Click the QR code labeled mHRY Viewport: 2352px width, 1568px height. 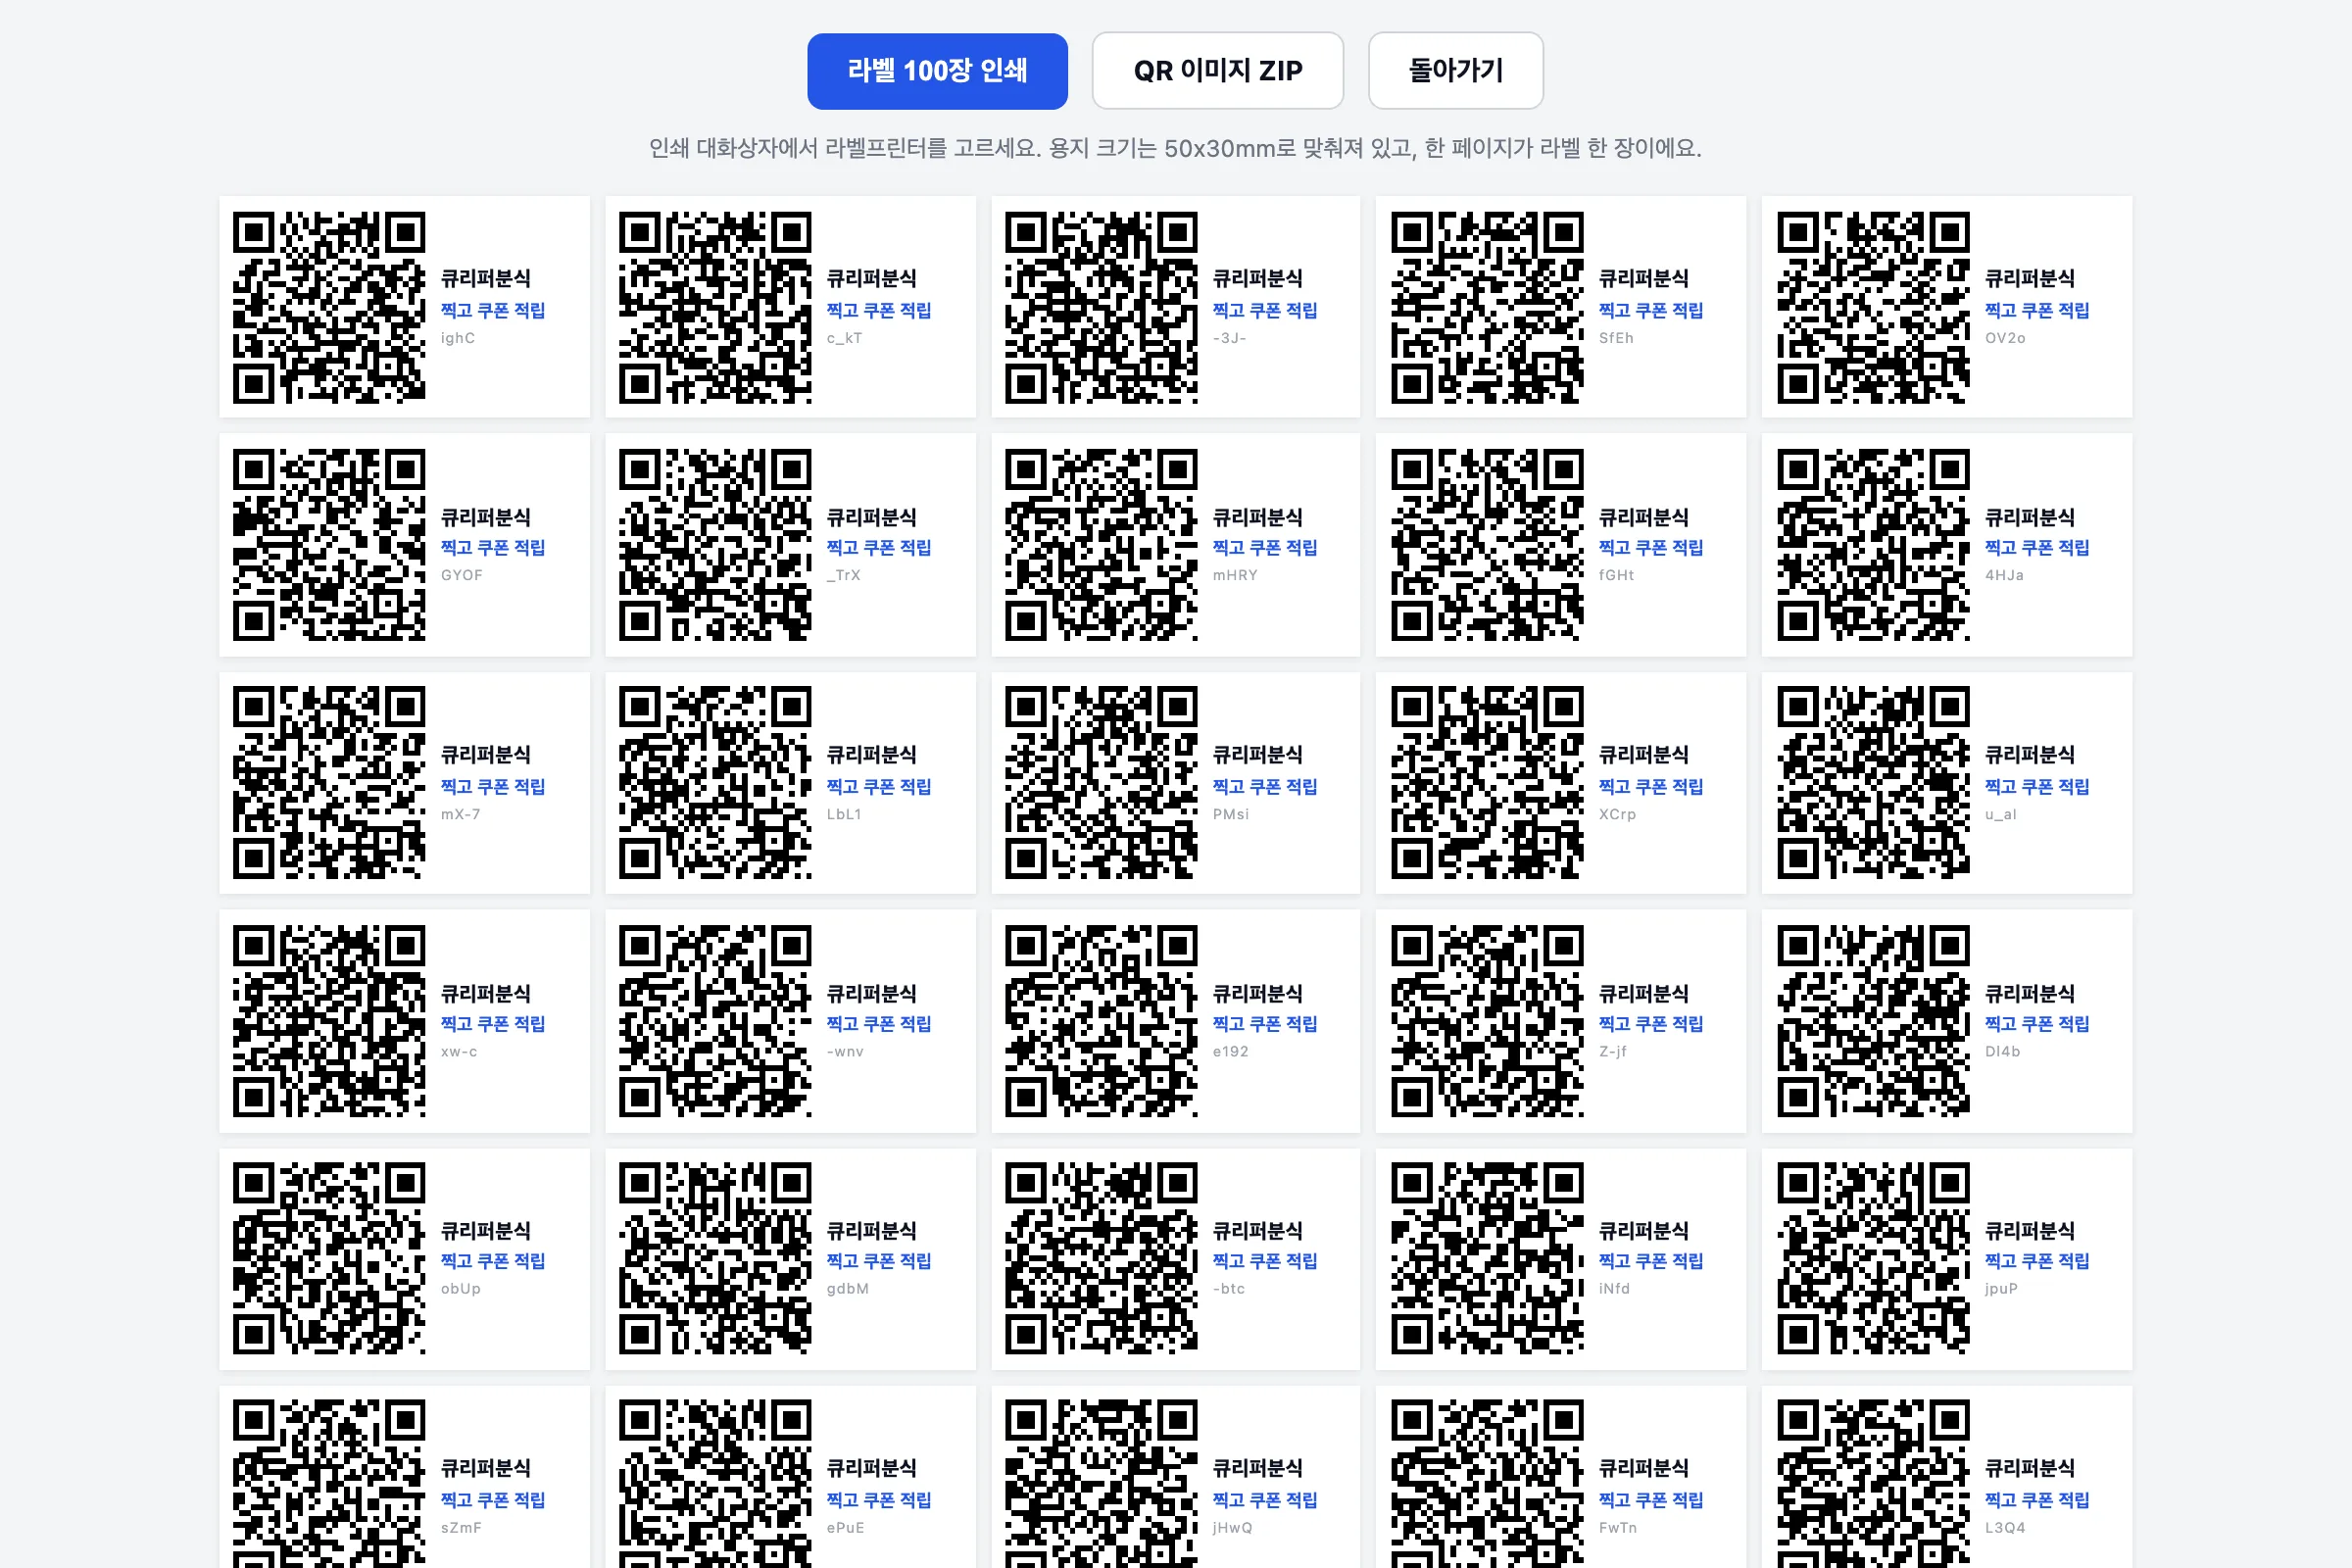[1101, 545]
